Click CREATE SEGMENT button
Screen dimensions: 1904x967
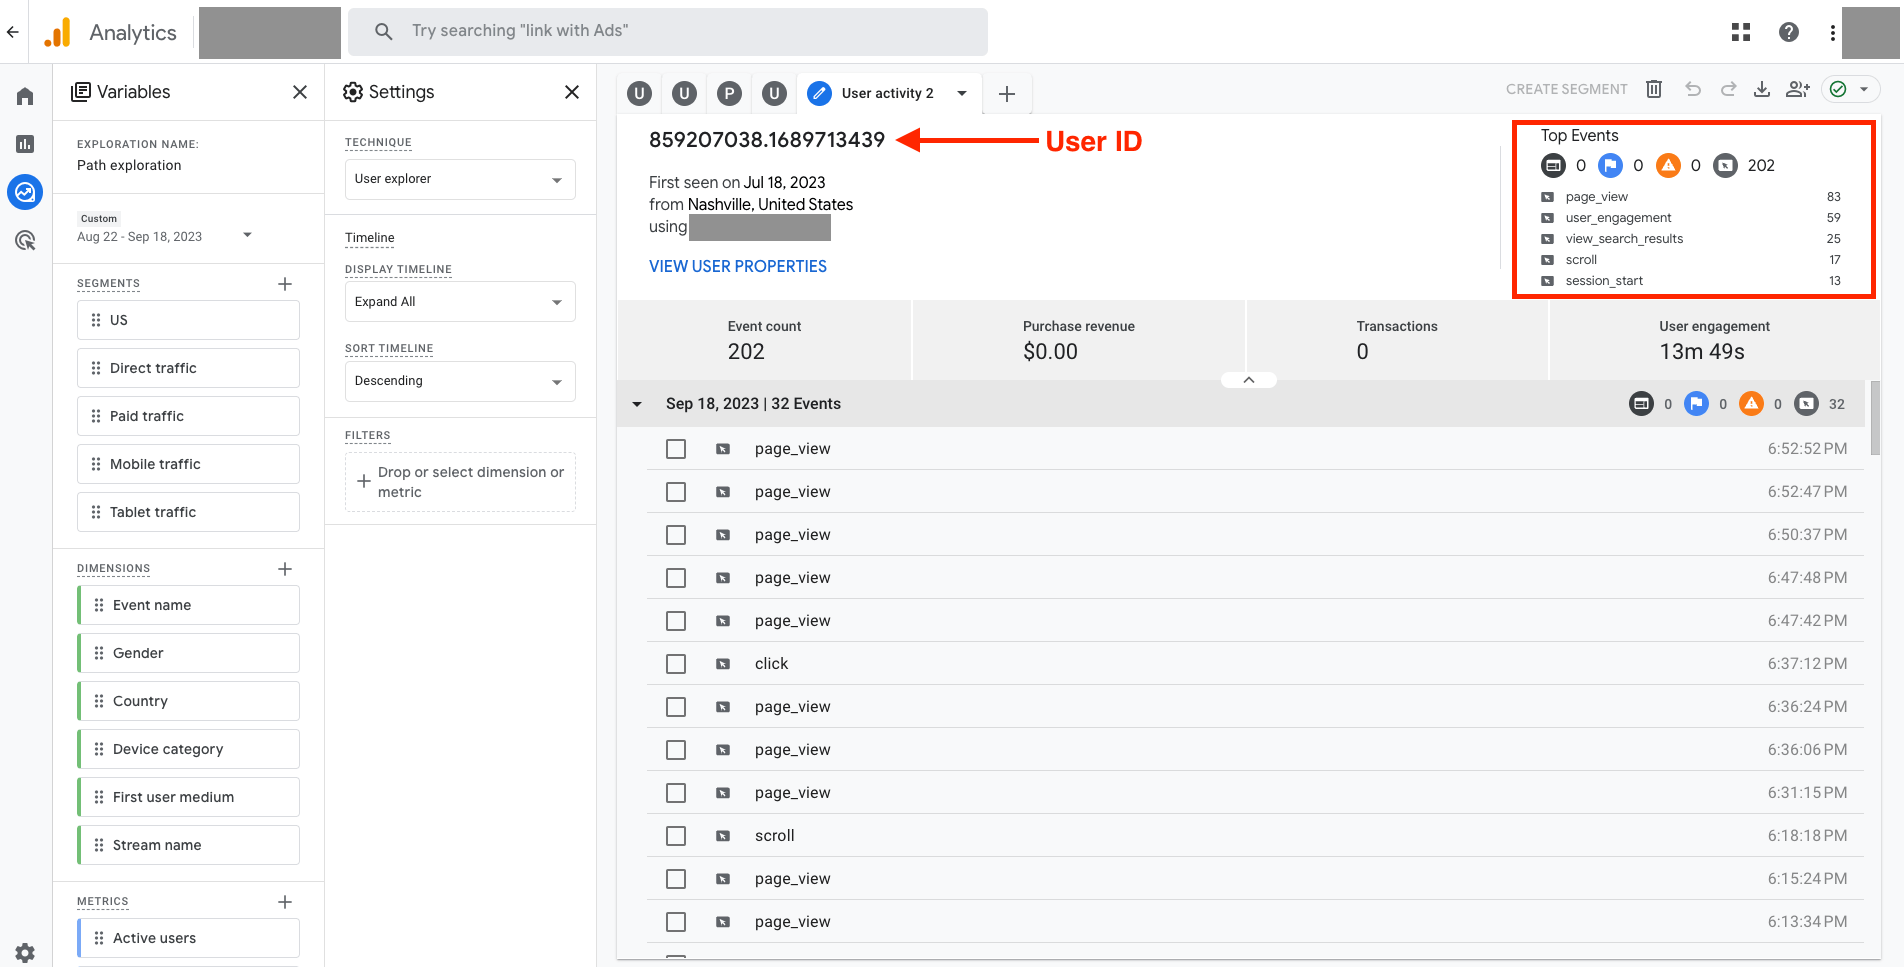tap(1567, 89)
